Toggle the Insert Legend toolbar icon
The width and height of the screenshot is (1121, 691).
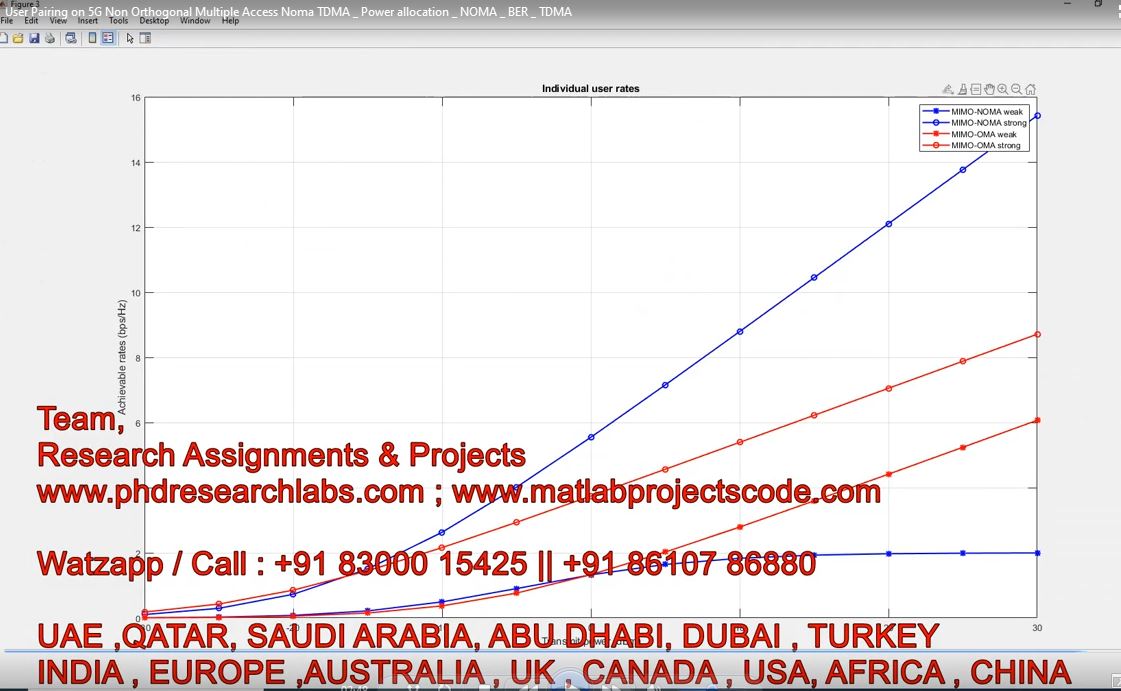click(x=108, y=38)
